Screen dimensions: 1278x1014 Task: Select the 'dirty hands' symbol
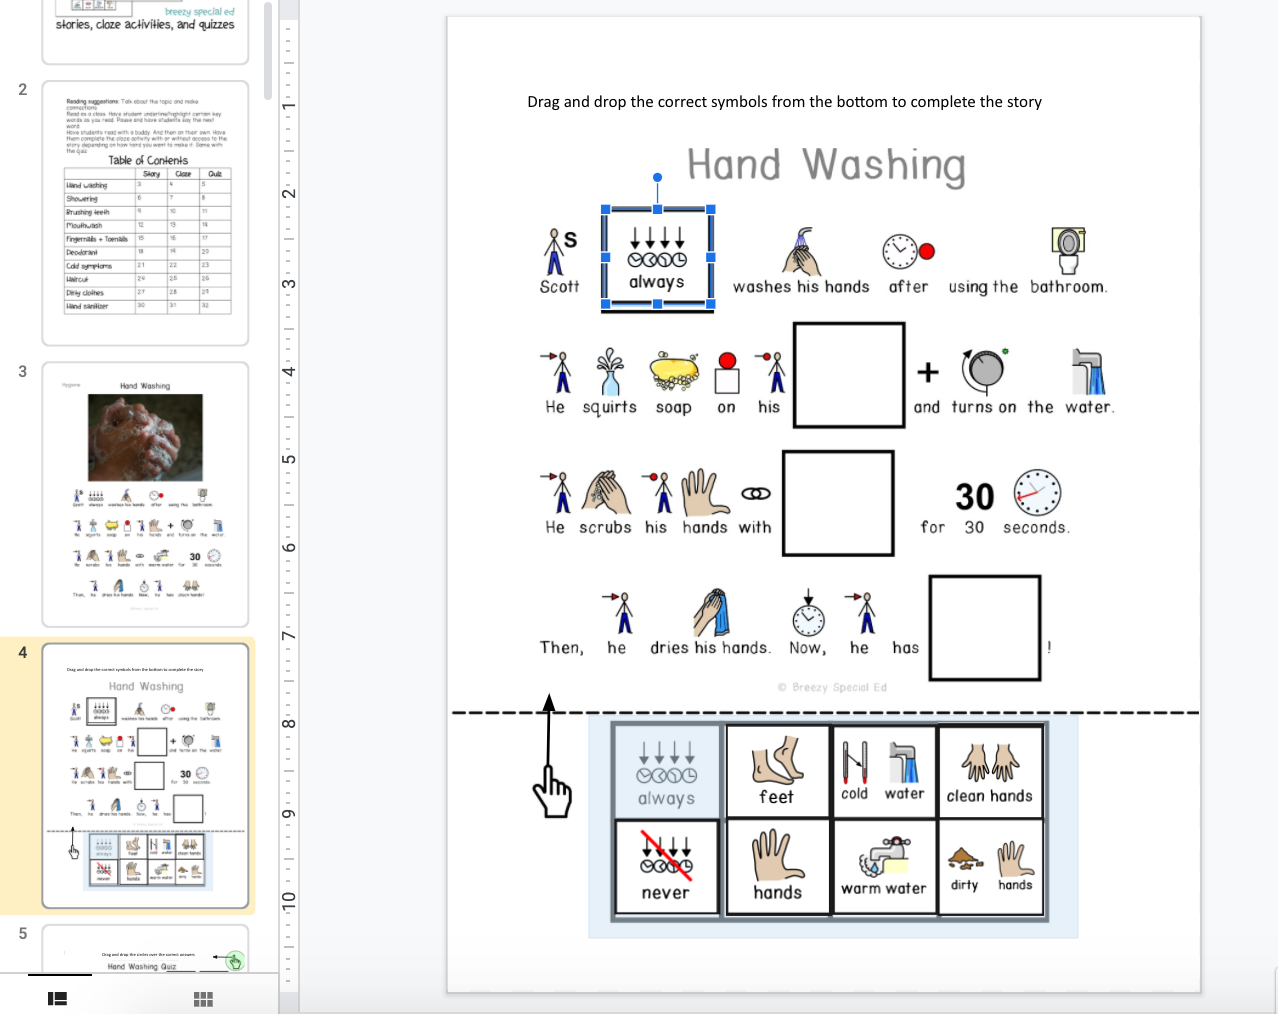click(990, 866)
